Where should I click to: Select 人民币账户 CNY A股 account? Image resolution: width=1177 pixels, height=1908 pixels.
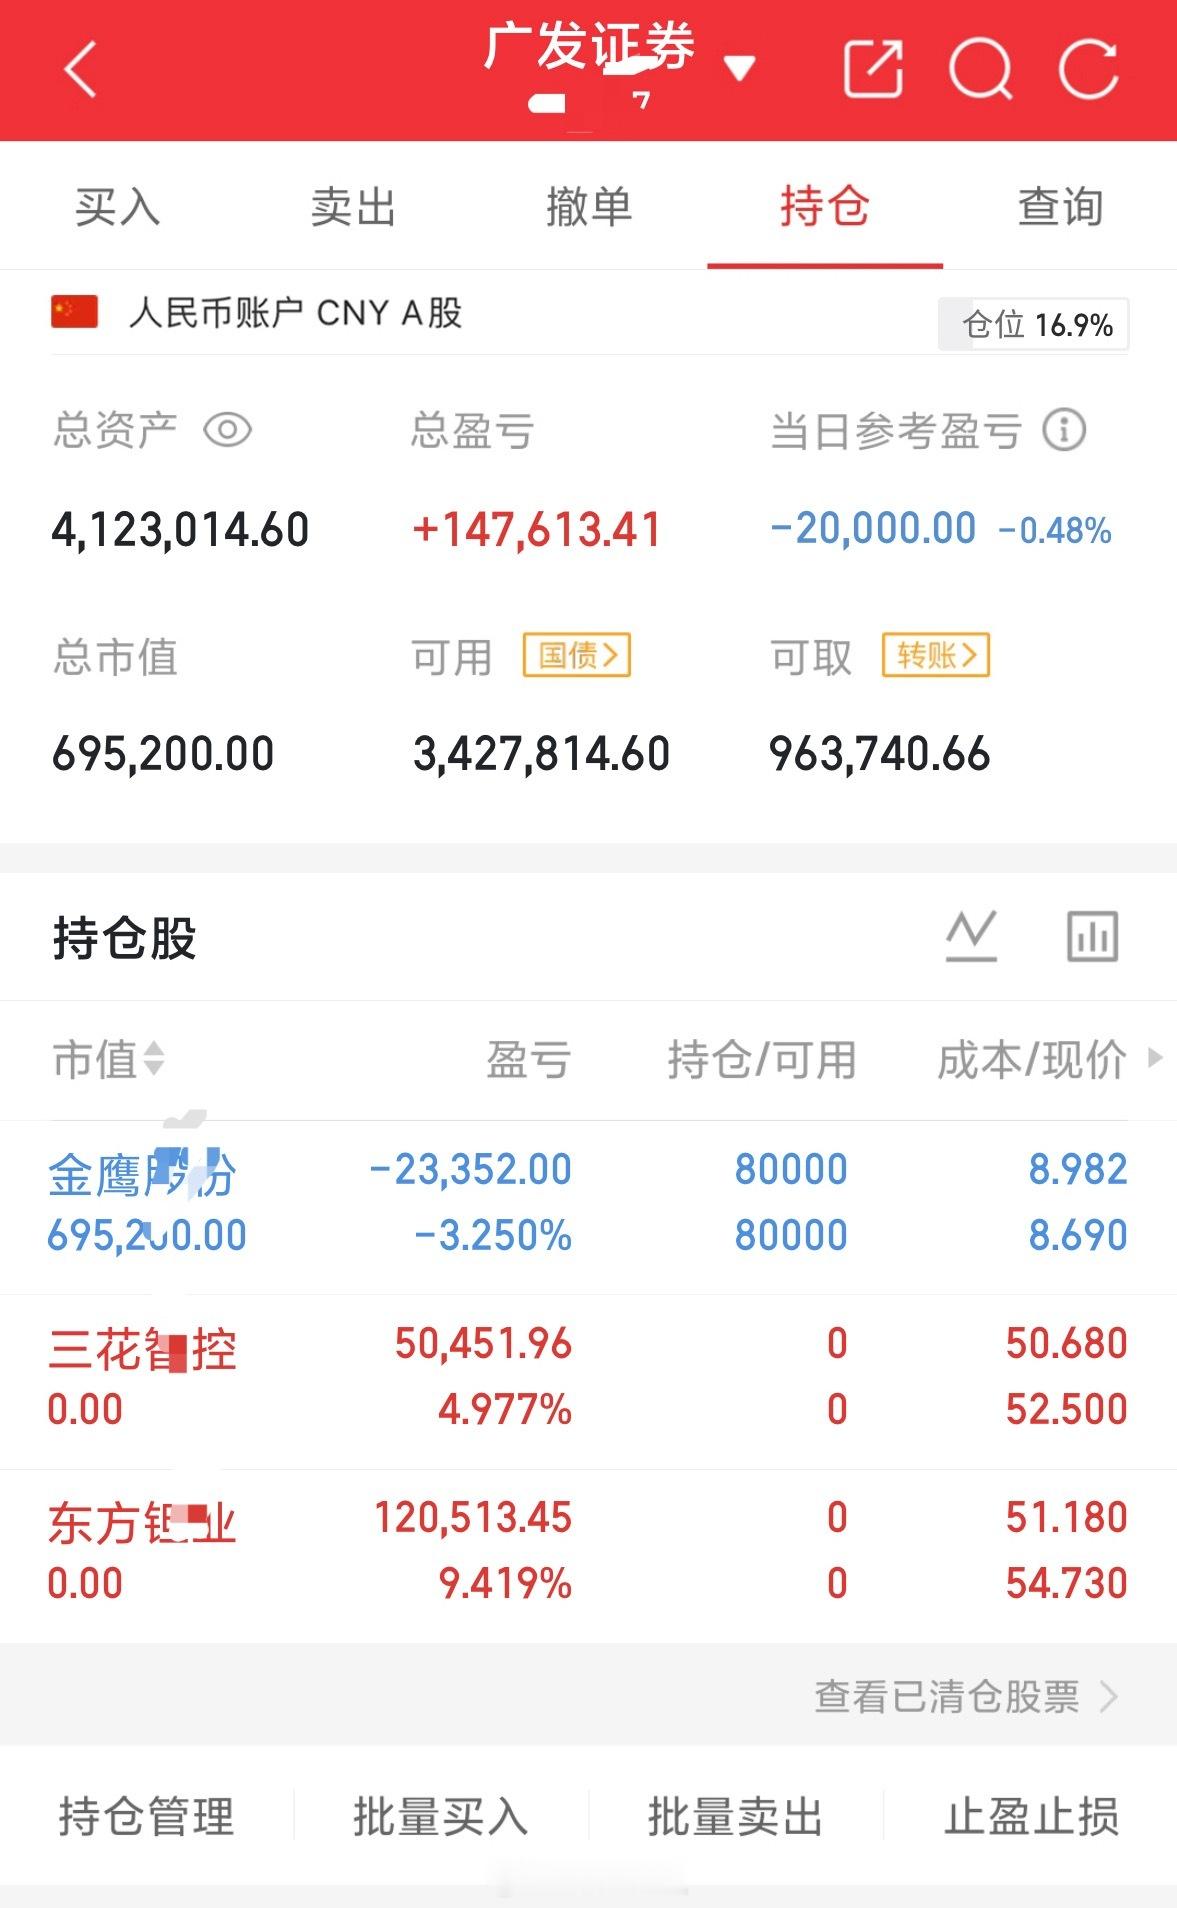click(x=296, y=313)
